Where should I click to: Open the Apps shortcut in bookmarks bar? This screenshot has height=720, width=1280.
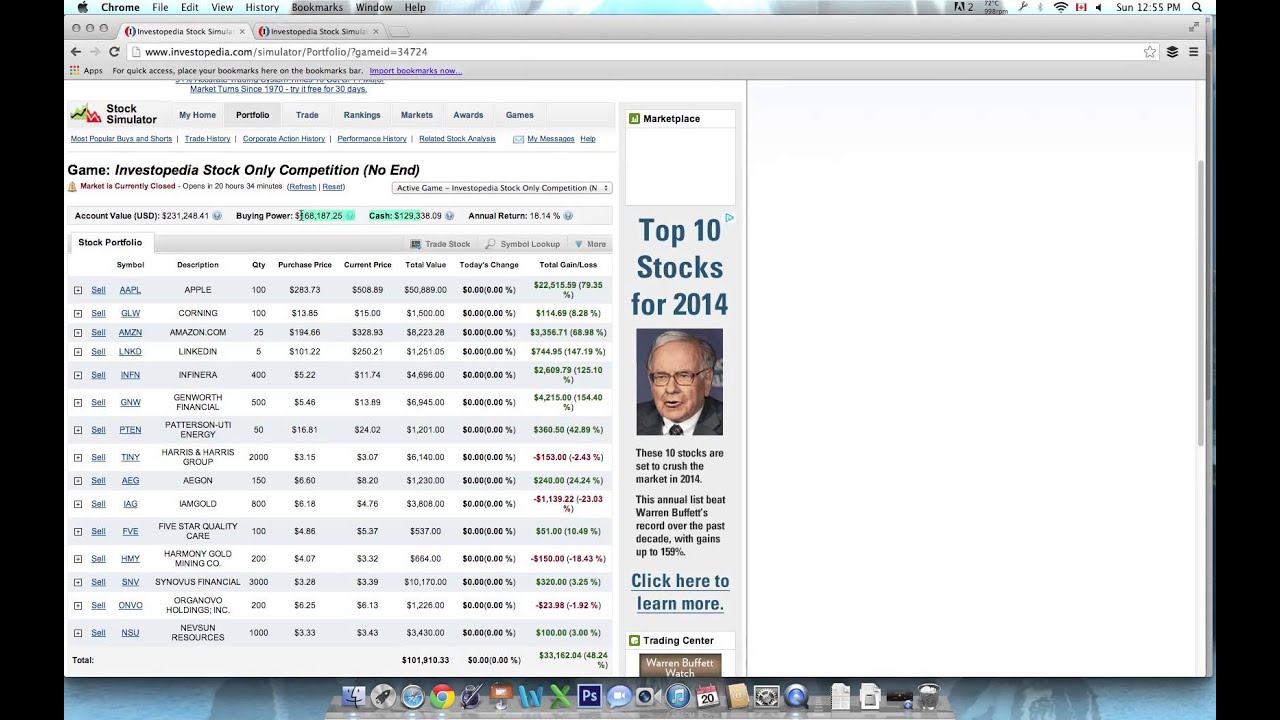point(86,71)
